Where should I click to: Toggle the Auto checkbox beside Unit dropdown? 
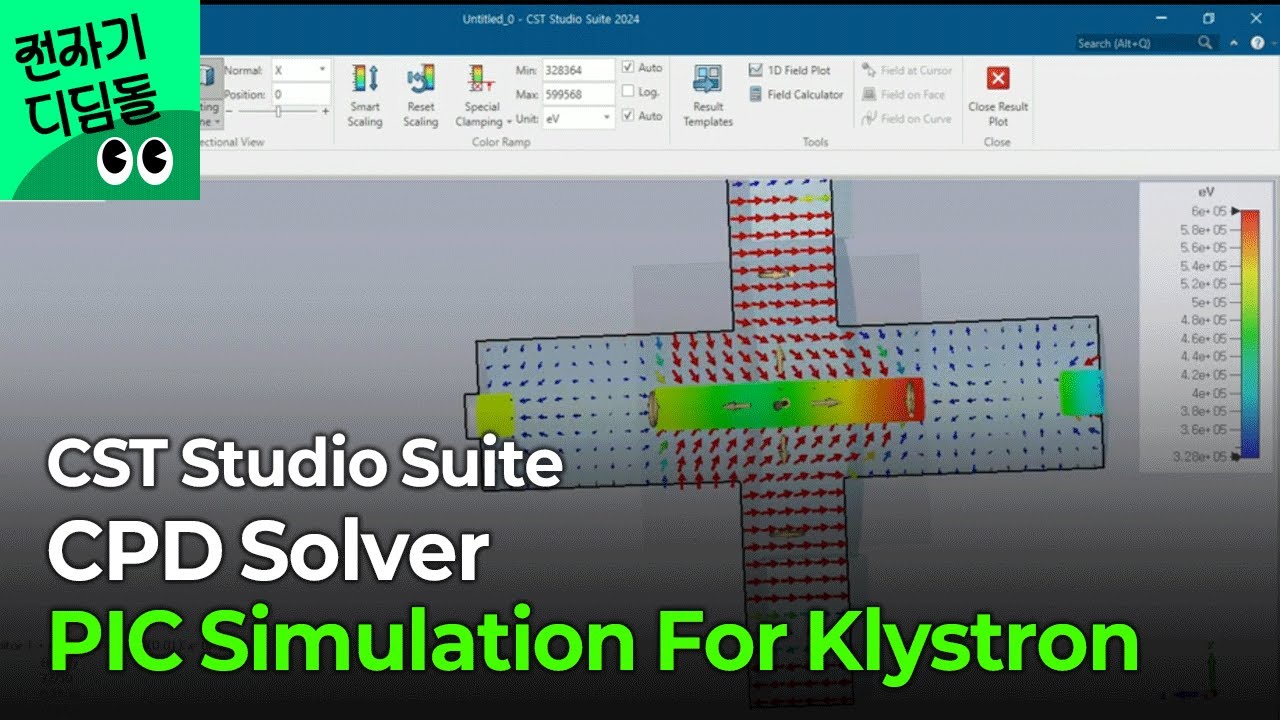point(627,116)
